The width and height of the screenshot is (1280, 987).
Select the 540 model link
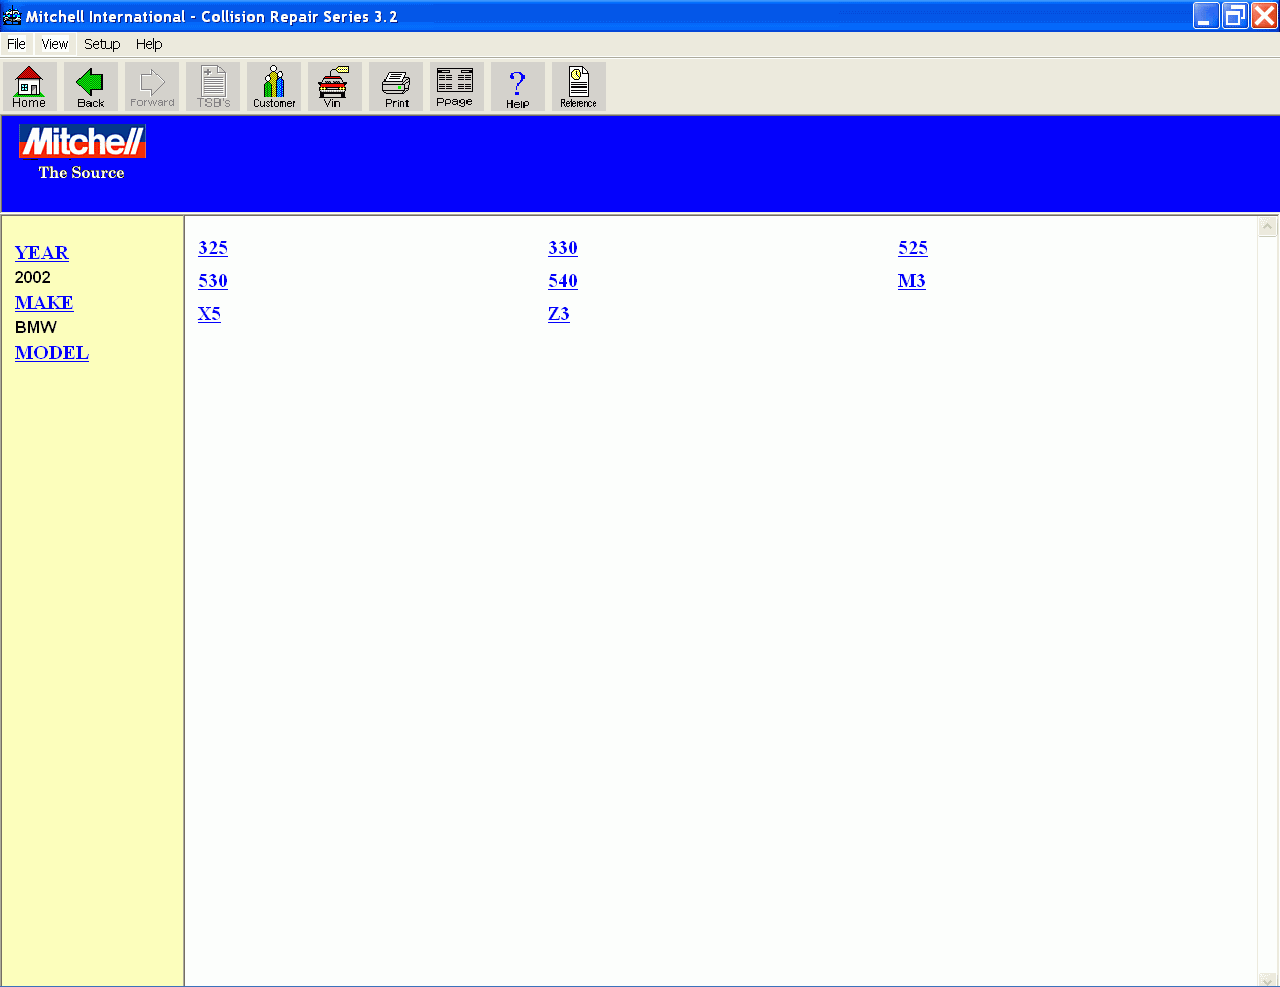pyautogui.click(x=563, y=281)
